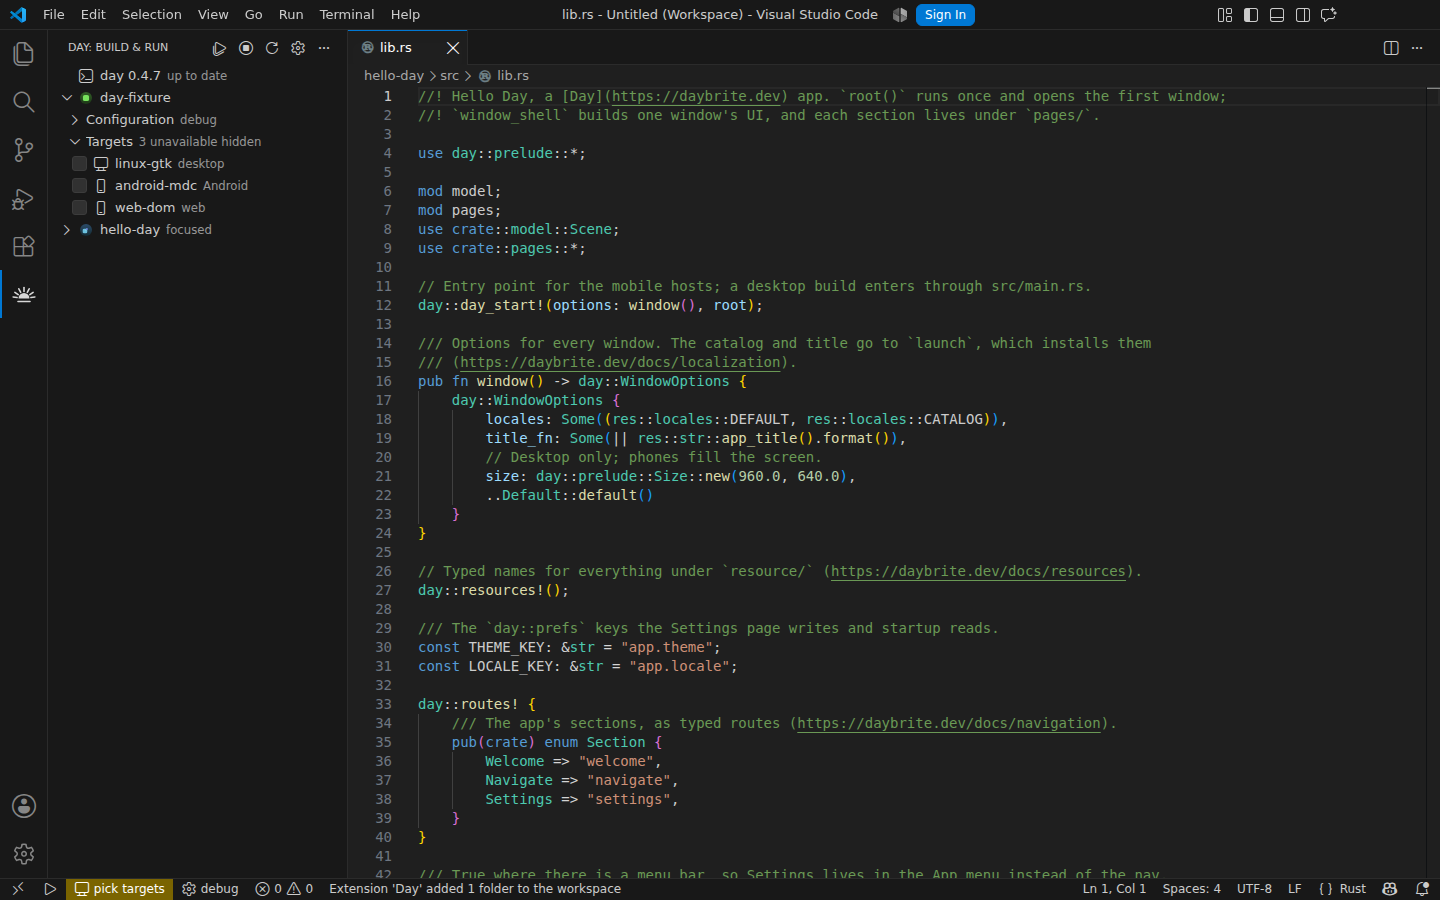
Task: Check the web-dom target checkbox
Action: (79, 208)
